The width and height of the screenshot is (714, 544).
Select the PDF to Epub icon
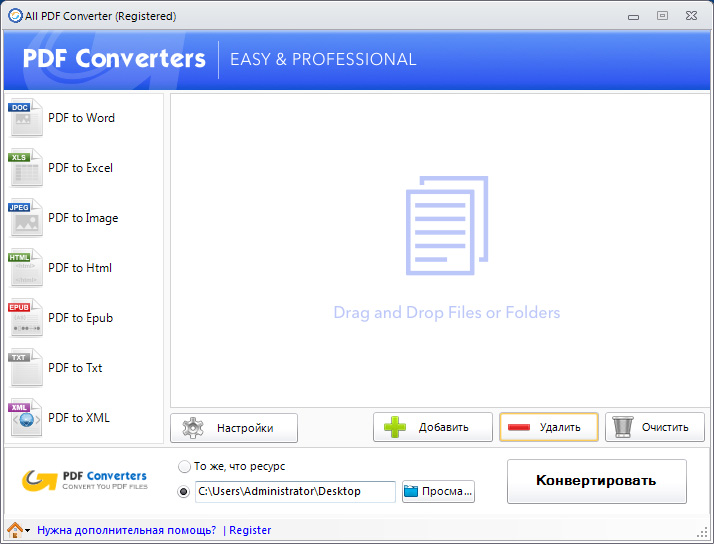26,318
